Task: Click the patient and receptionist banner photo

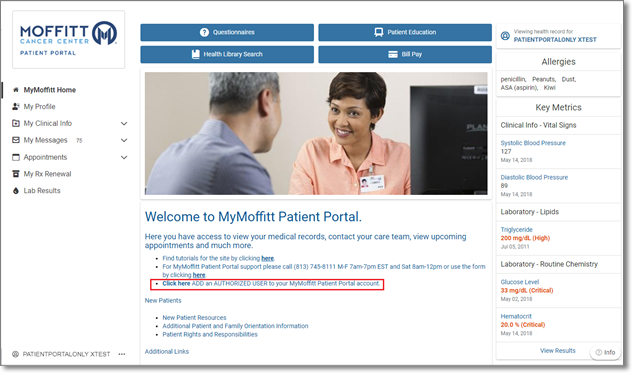Action: 316,133
